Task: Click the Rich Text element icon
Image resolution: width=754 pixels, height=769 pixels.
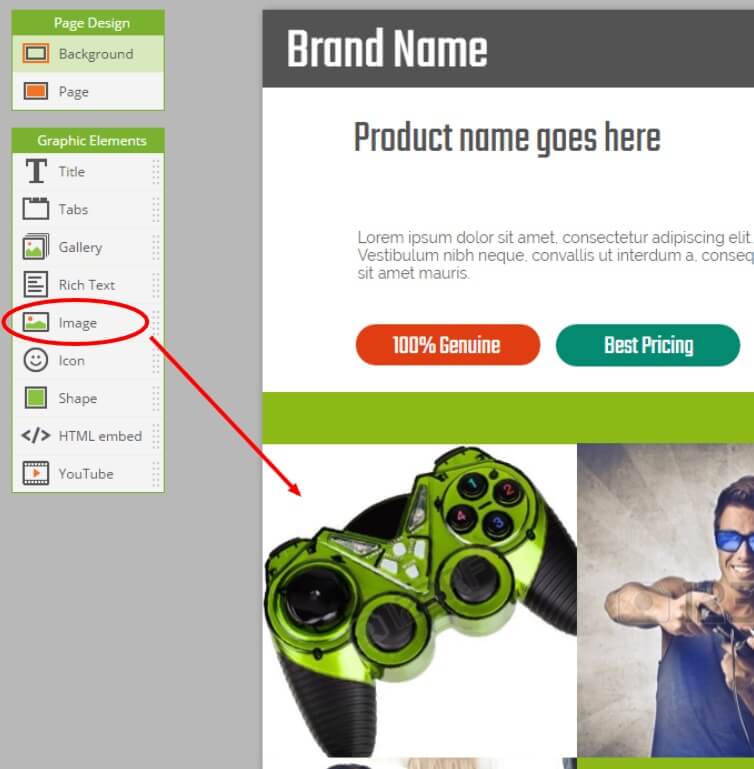Action: (36, 284)
